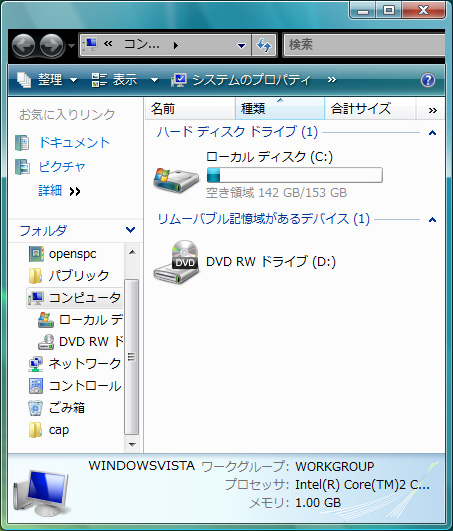Click folder tree scrollbar up arrow
The width and height of the screenshot is (453, 531).
(132, 252)
